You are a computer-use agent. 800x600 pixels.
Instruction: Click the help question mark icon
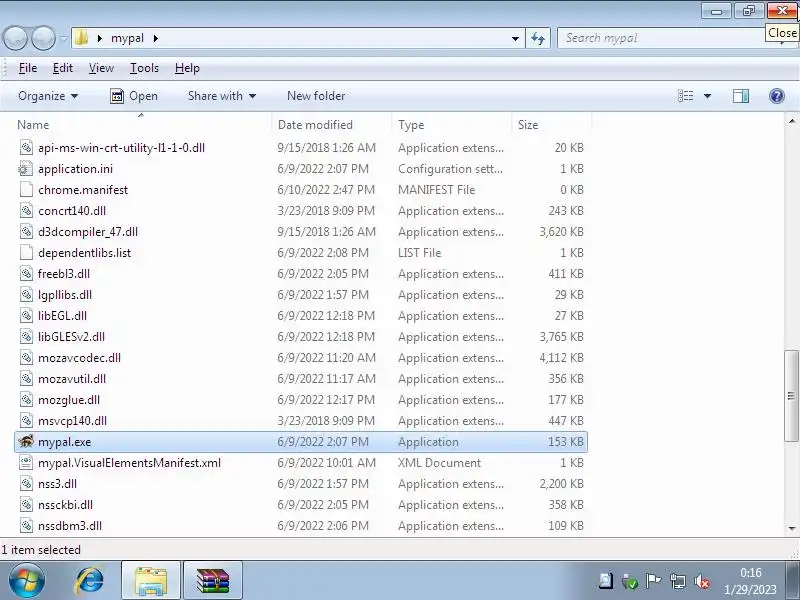[x=777, y=96]
